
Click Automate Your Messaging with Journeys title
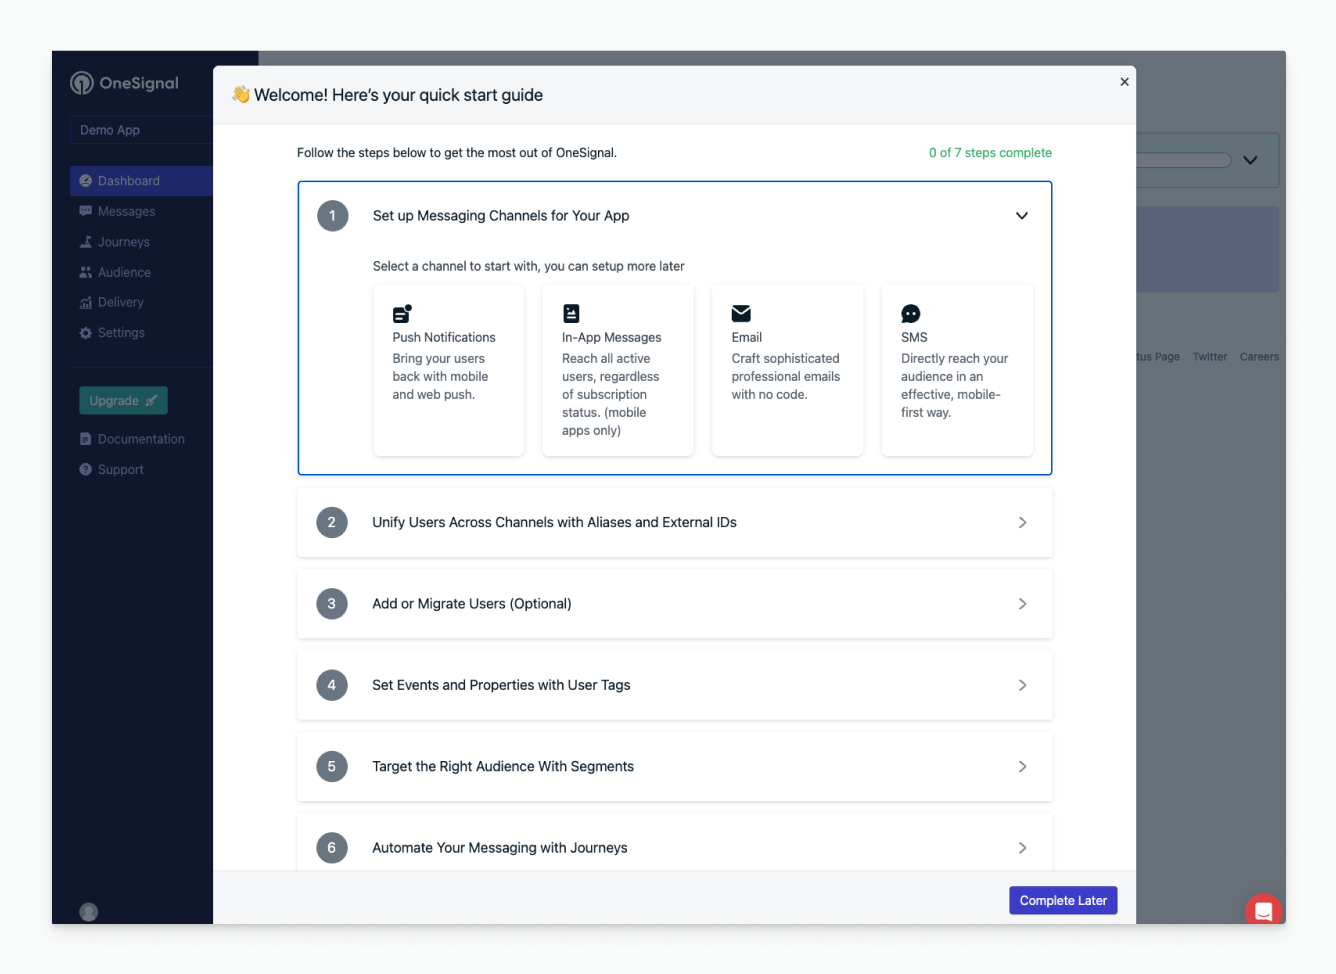(x=500, y=848)
